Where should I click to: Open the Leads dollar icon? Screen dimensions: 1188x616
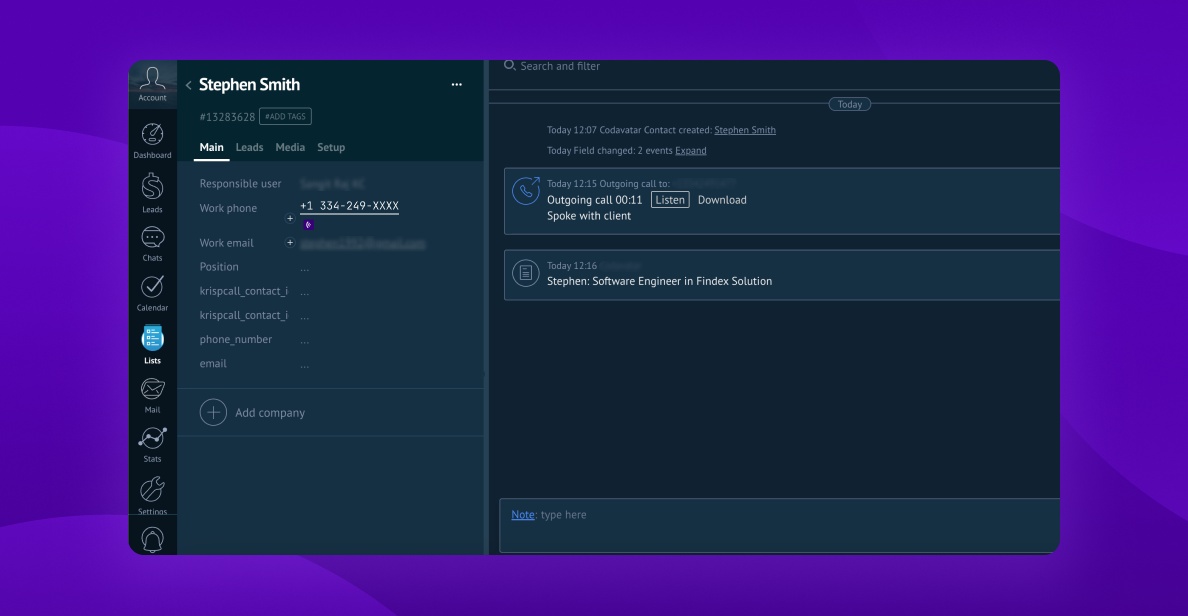click(x=152, y=188)
